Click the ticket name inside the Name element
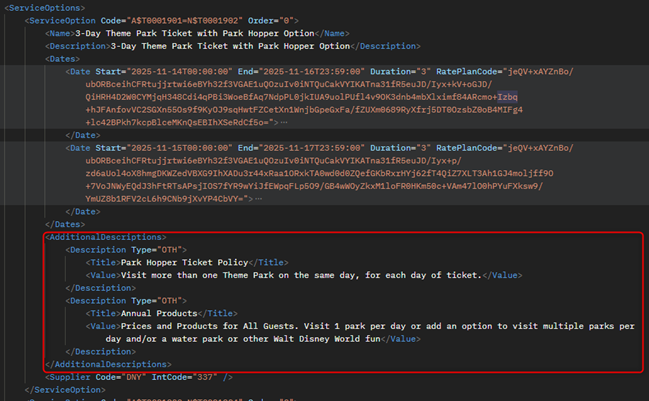Viewport: 649px width, 401px height. [195, 34]
